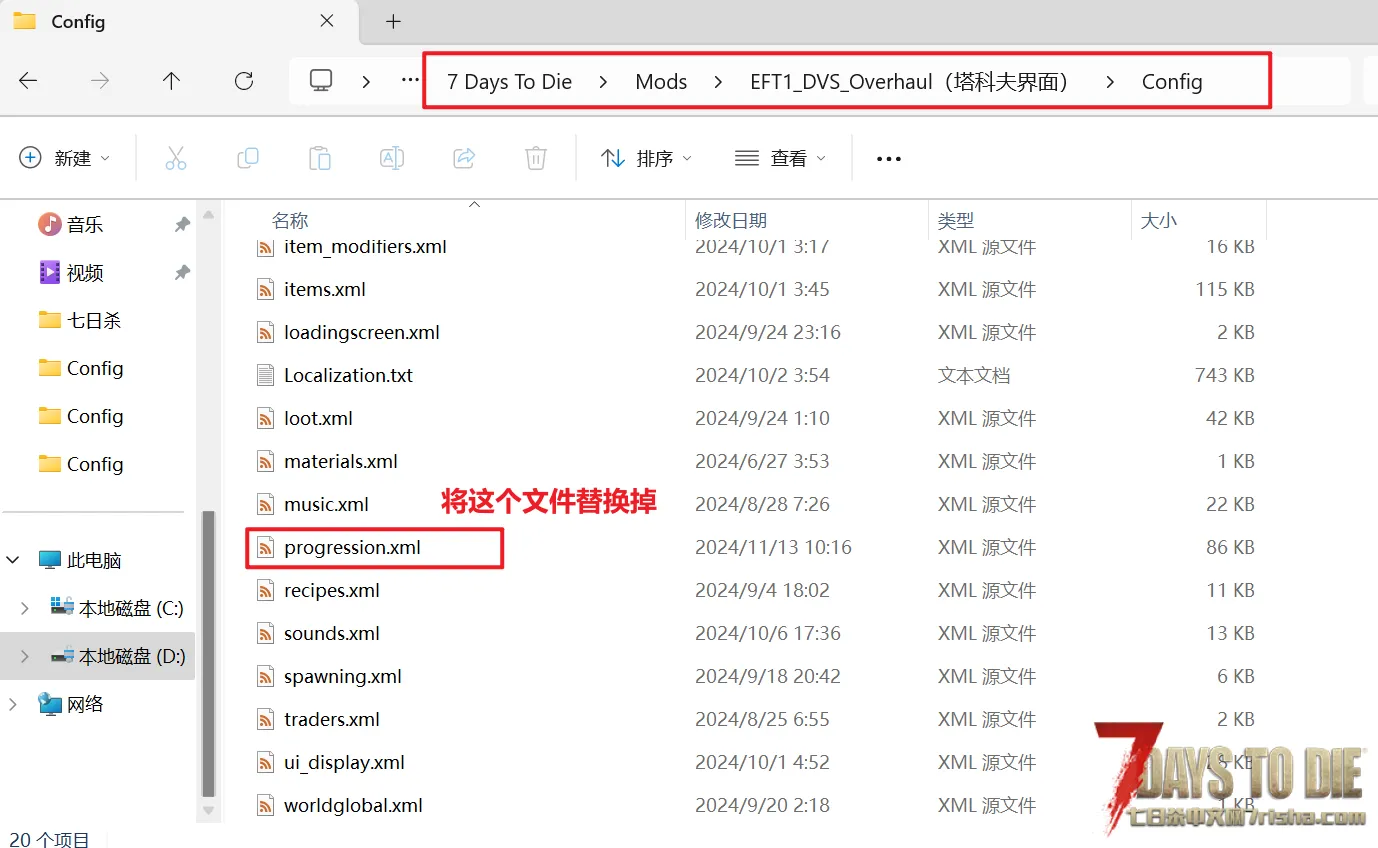
Task: Click the Share icon in toolbar
Action: pos(464,158)
